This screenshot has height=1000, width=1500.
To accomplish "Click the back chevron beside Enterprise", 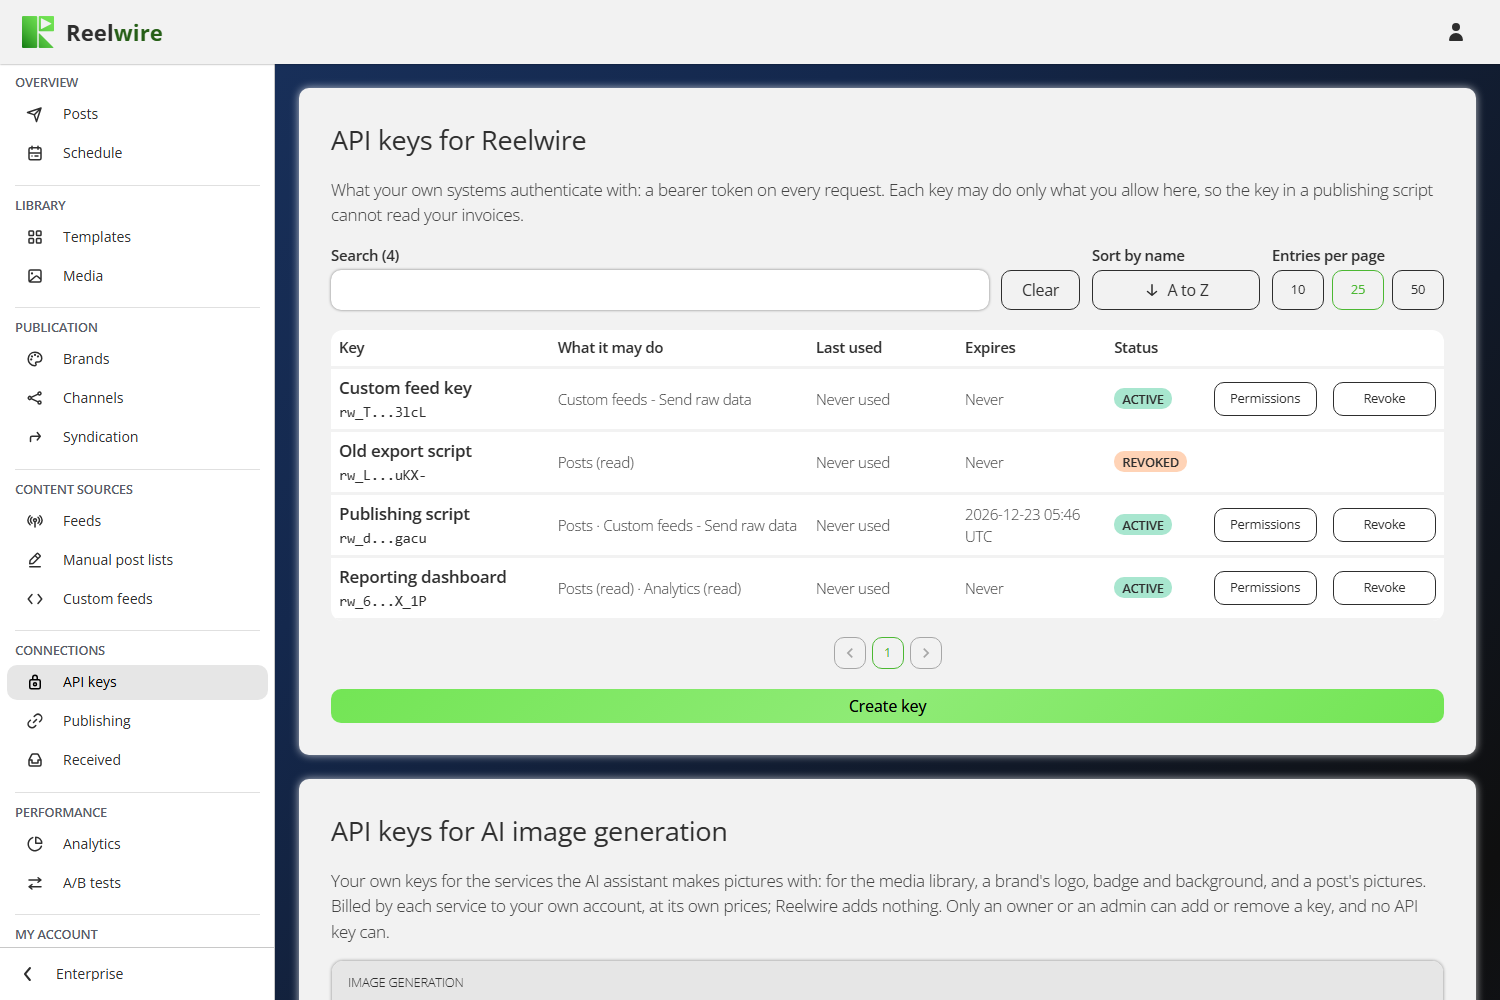I will point(28,974).
